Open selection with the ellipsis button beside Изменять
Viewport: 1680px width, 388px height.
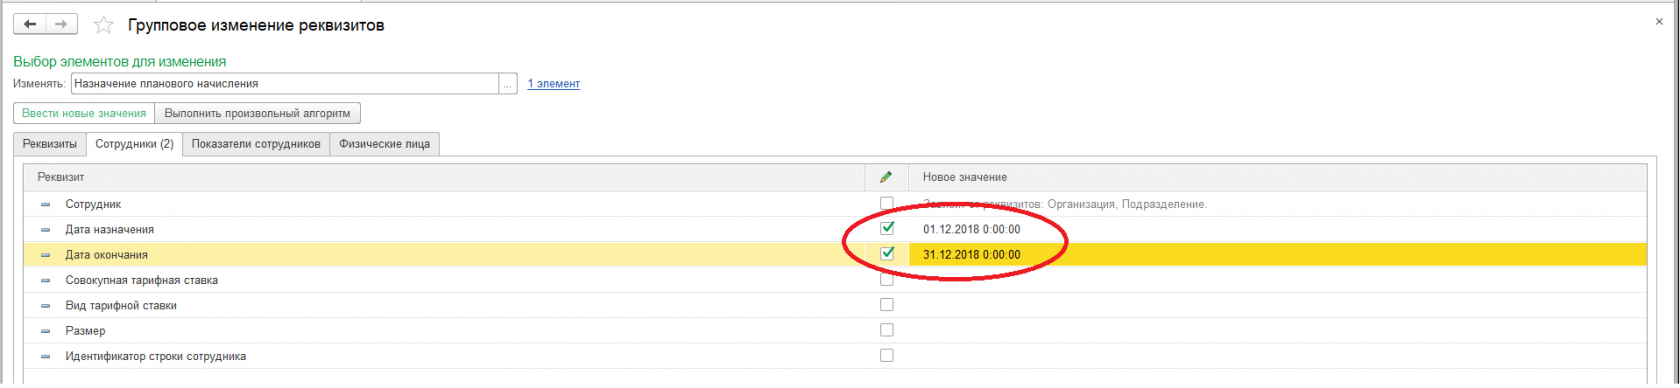508,84
